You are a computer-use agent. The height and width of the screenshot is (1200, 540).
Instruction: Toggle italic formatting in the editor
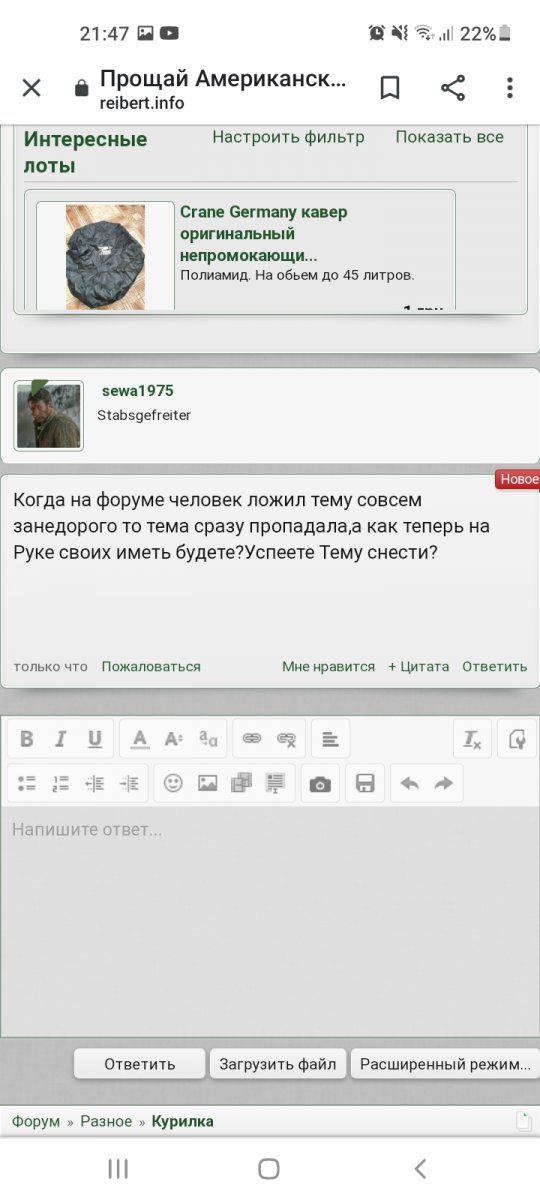pos(60,739)
